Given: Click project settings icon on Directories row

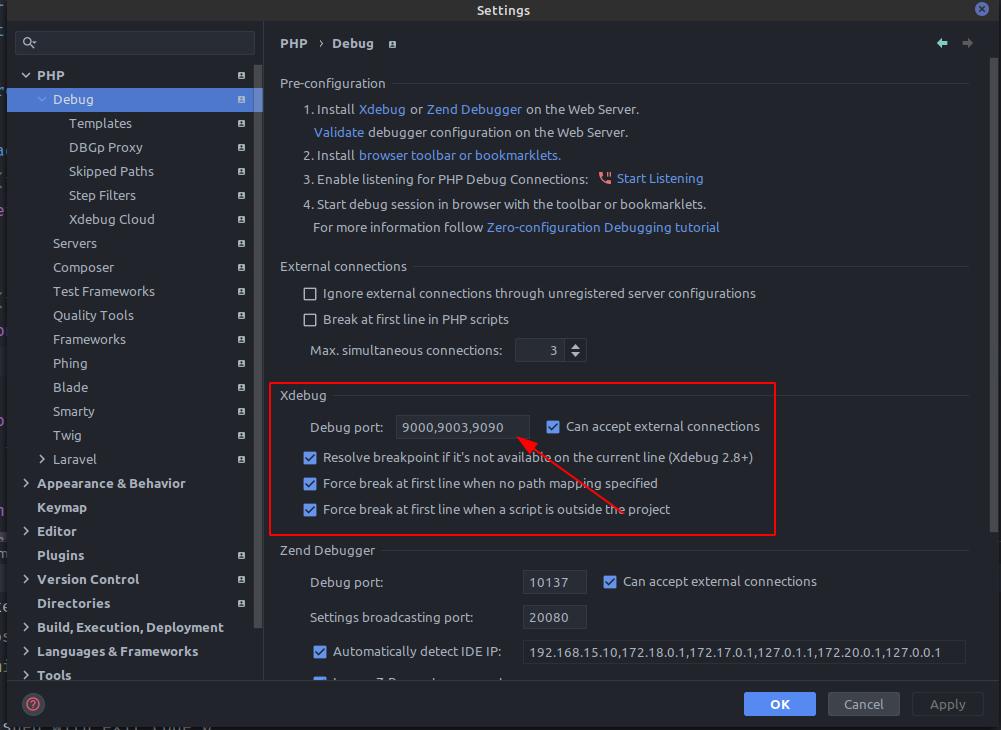Looking at the screenshot, I should tap(241, 604).
